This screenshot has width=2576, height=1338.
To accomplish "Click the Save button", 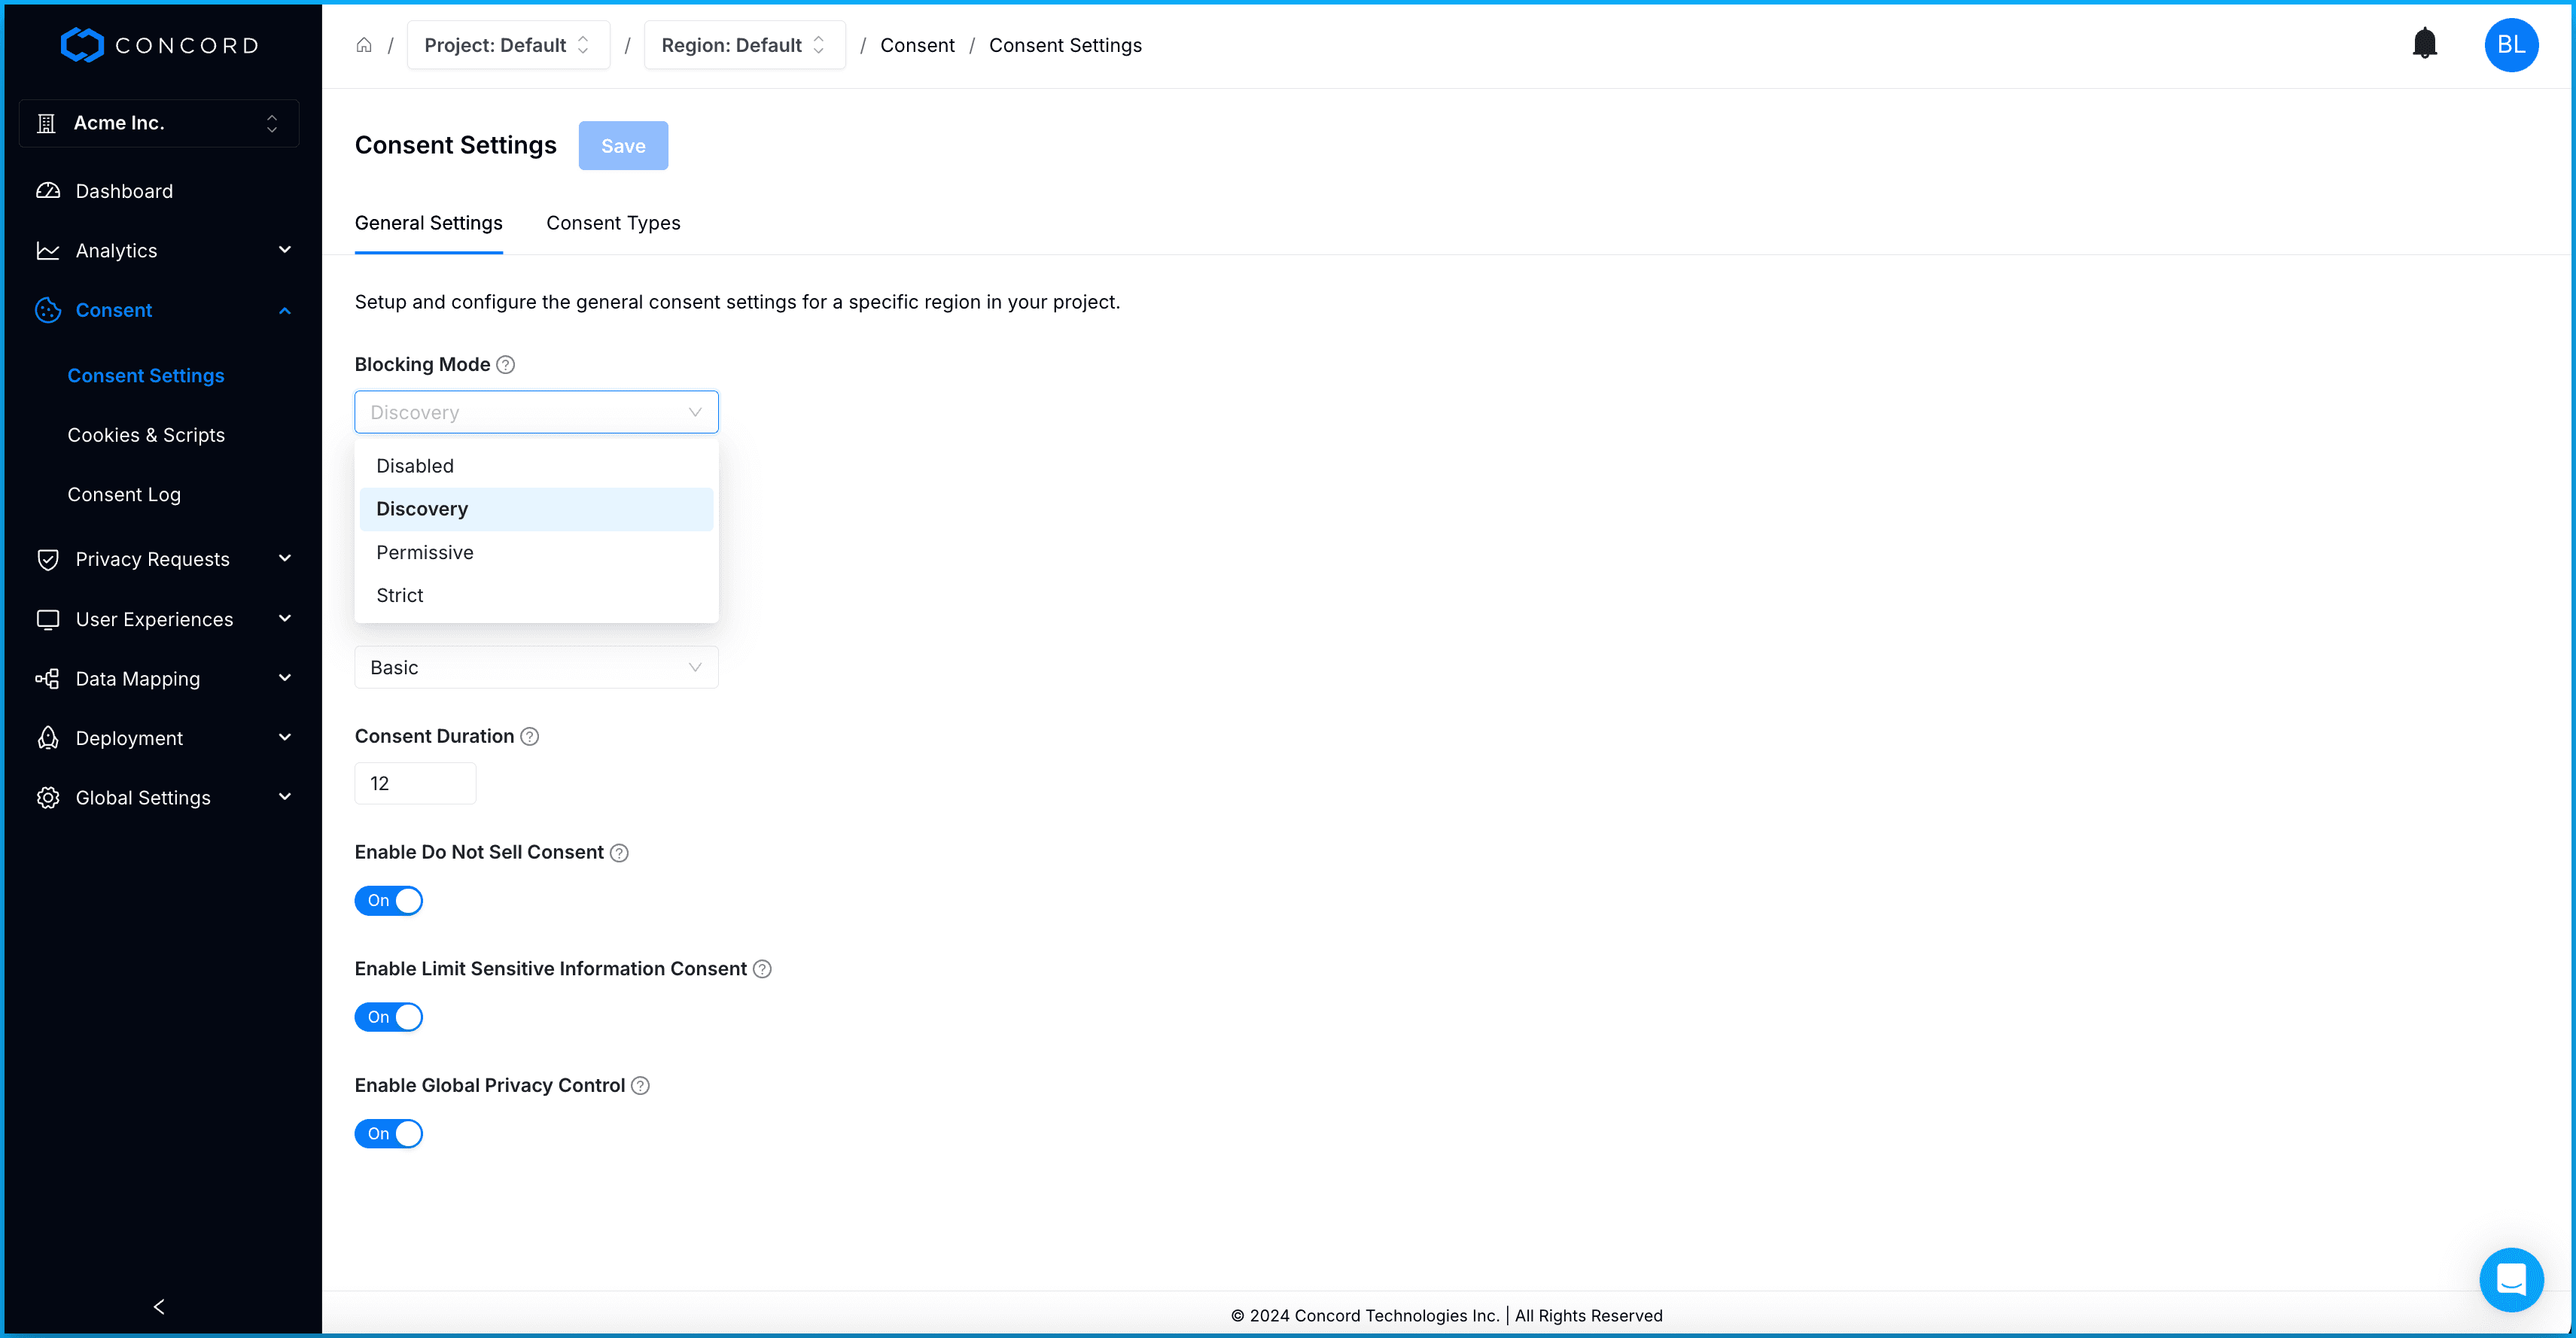I will 623,146.
